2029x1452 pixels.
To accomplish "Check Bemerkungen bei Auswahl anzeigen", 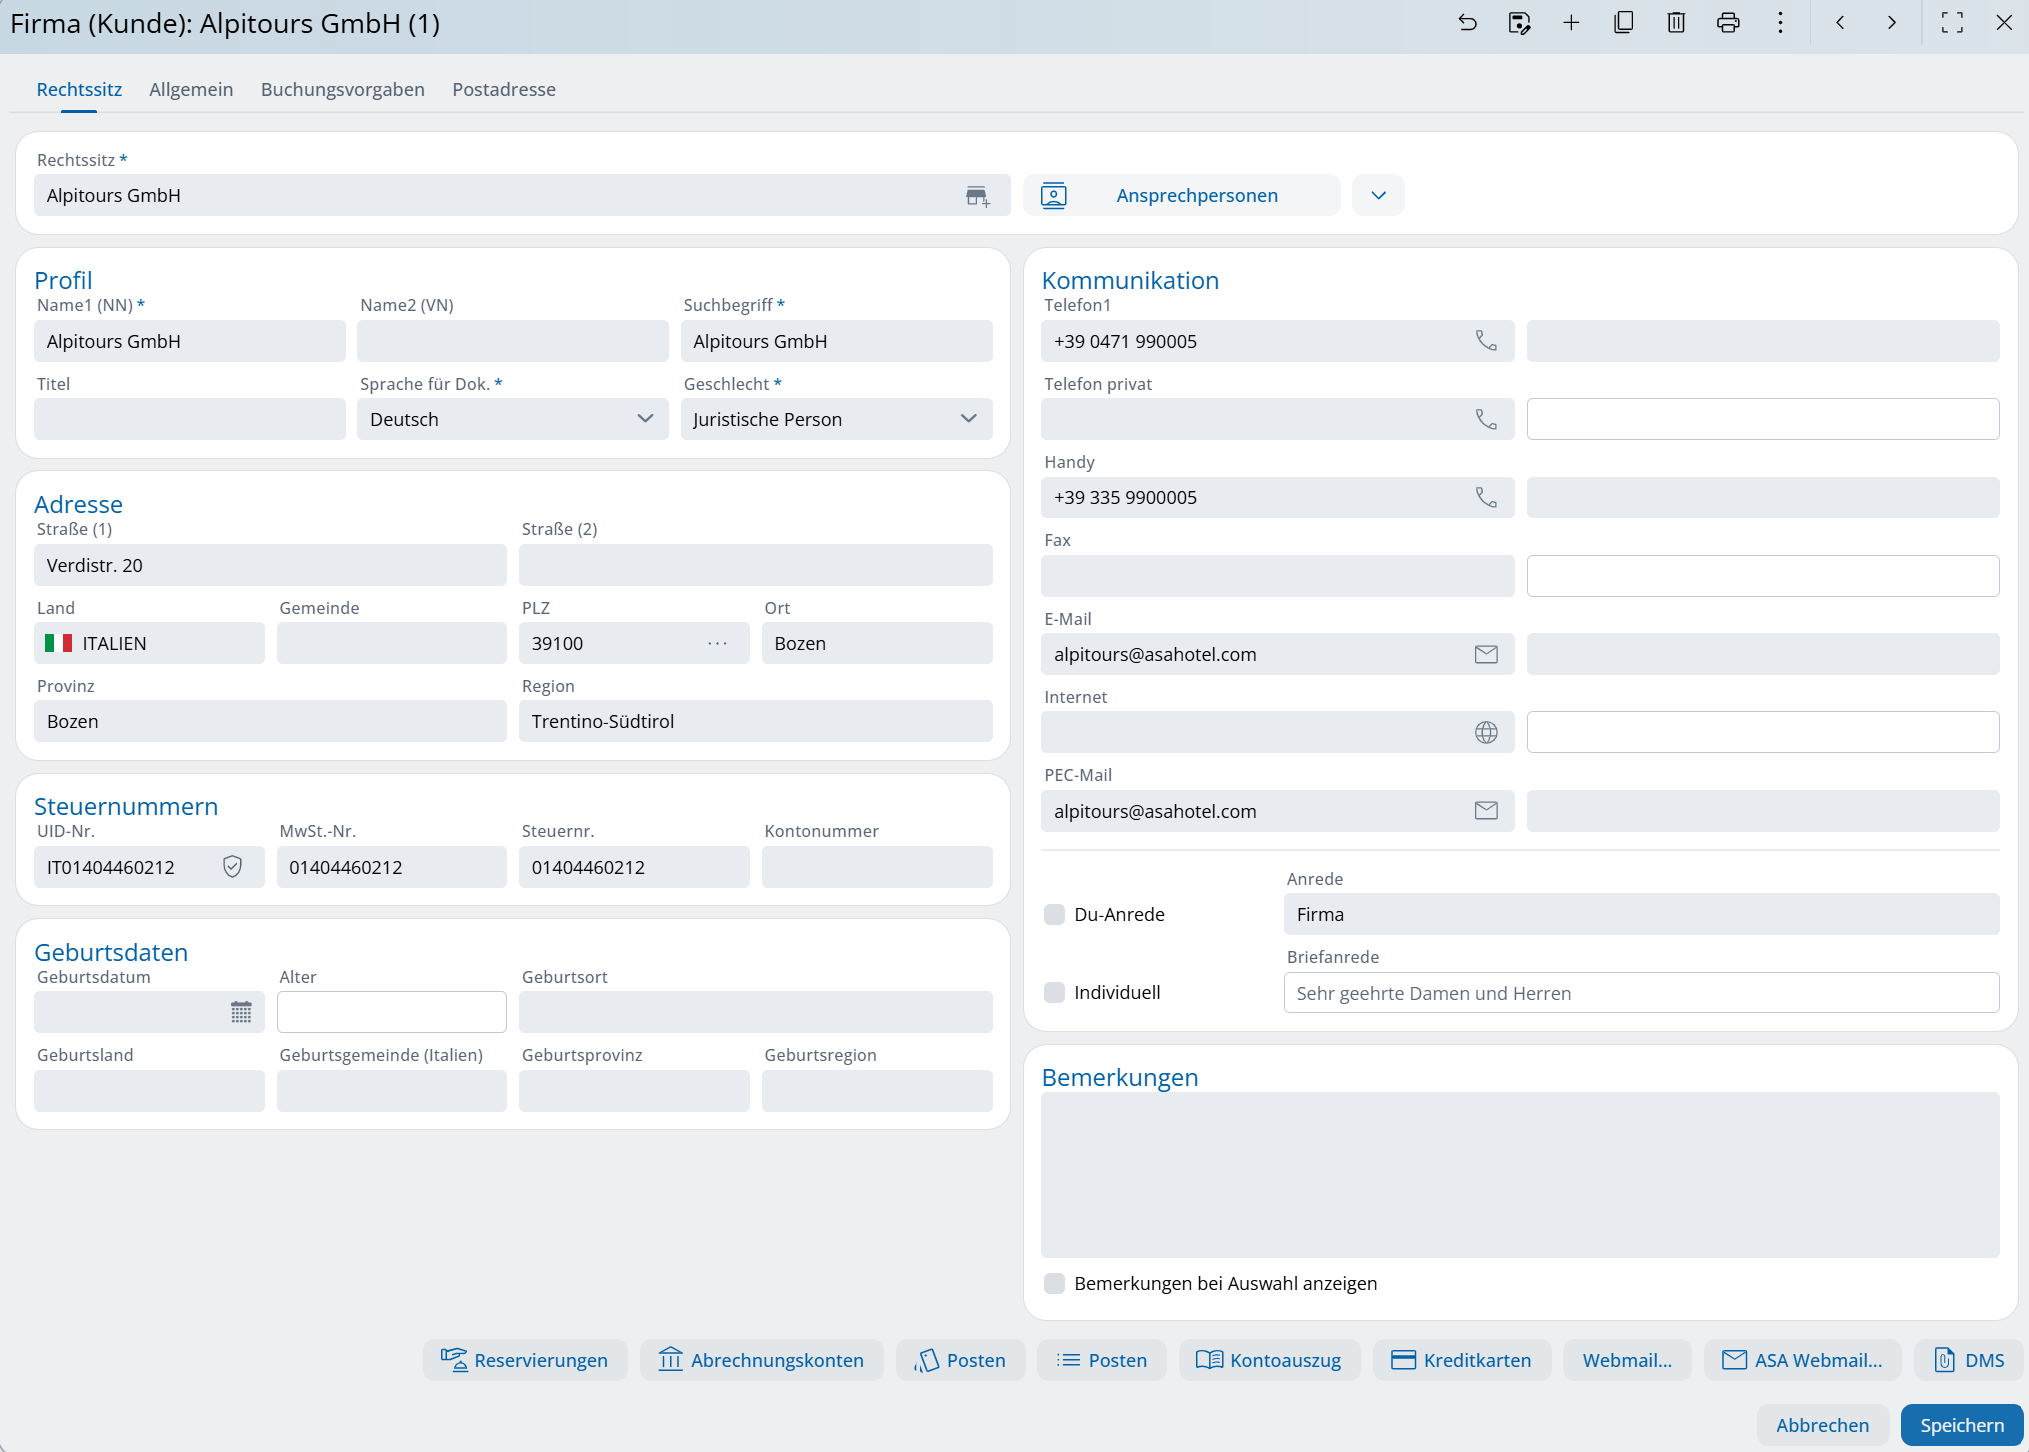I will pyautogui.click(x=1054, y=1283).
